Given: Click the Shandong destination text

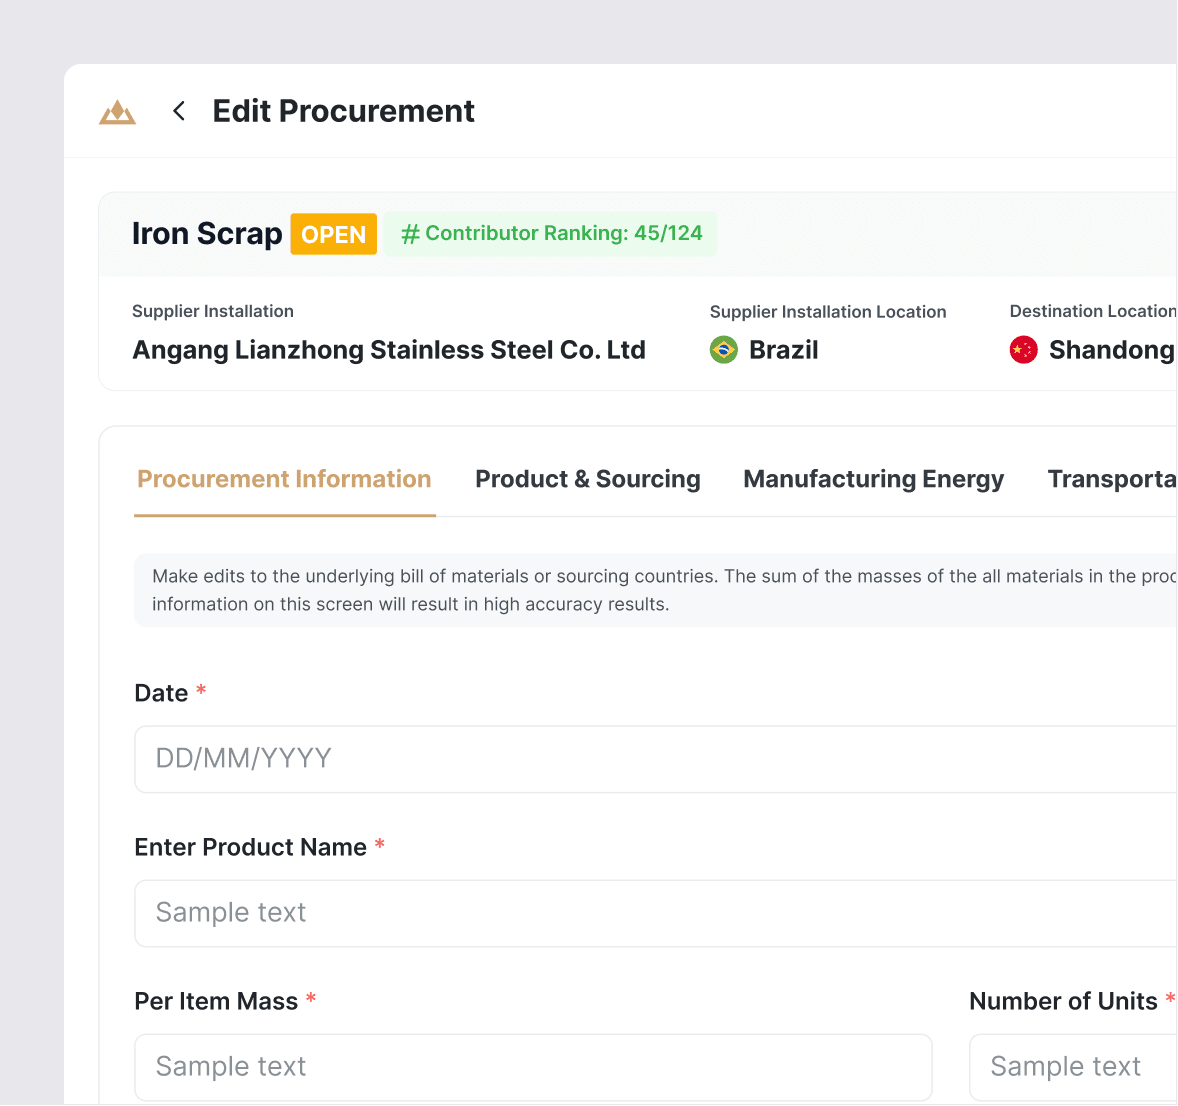Looking at the screenshot, I should coord(1112,350).
